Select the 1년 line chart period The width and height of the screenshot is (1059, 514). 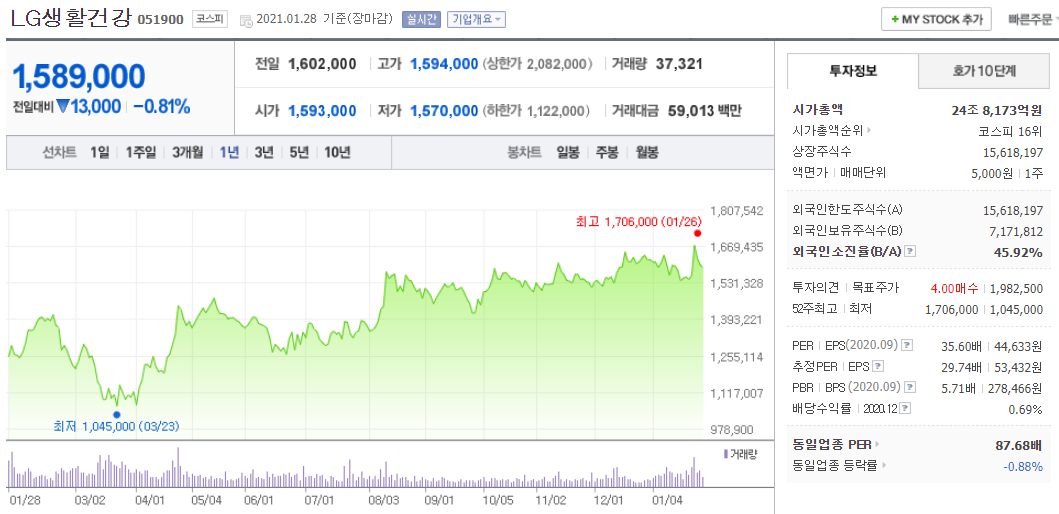coord(229,153)
